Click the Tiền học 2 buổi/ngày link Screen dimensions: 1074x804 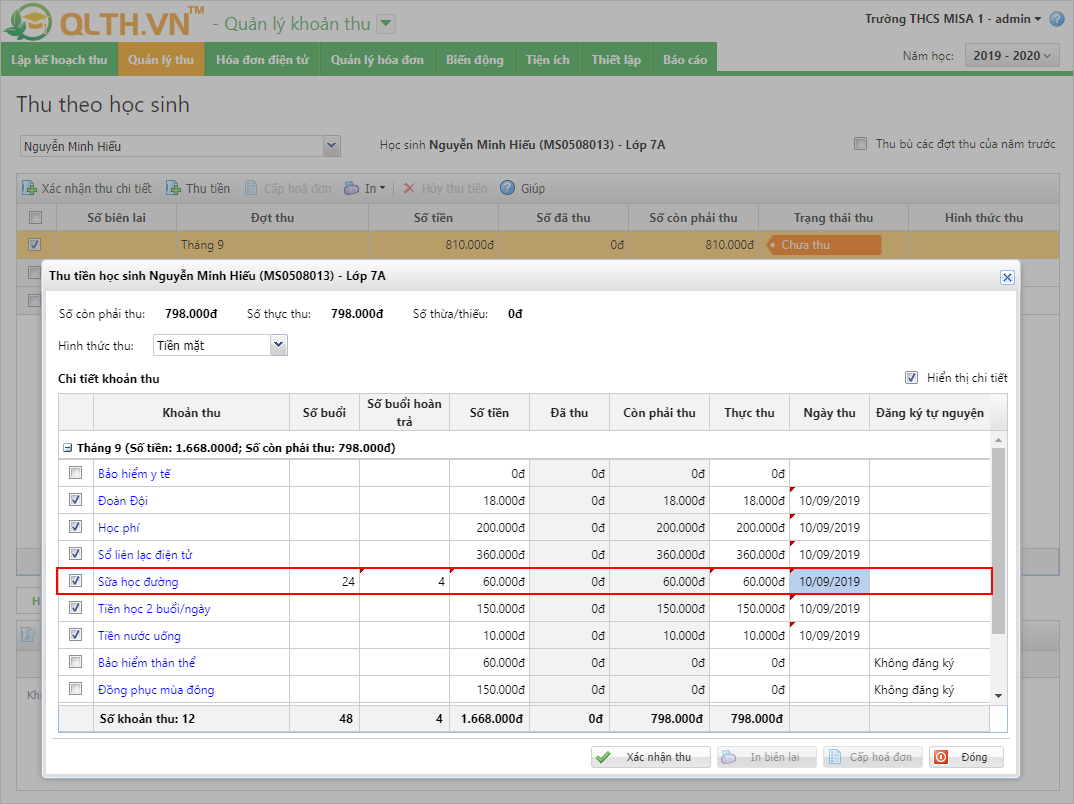(x=154, y=608)
